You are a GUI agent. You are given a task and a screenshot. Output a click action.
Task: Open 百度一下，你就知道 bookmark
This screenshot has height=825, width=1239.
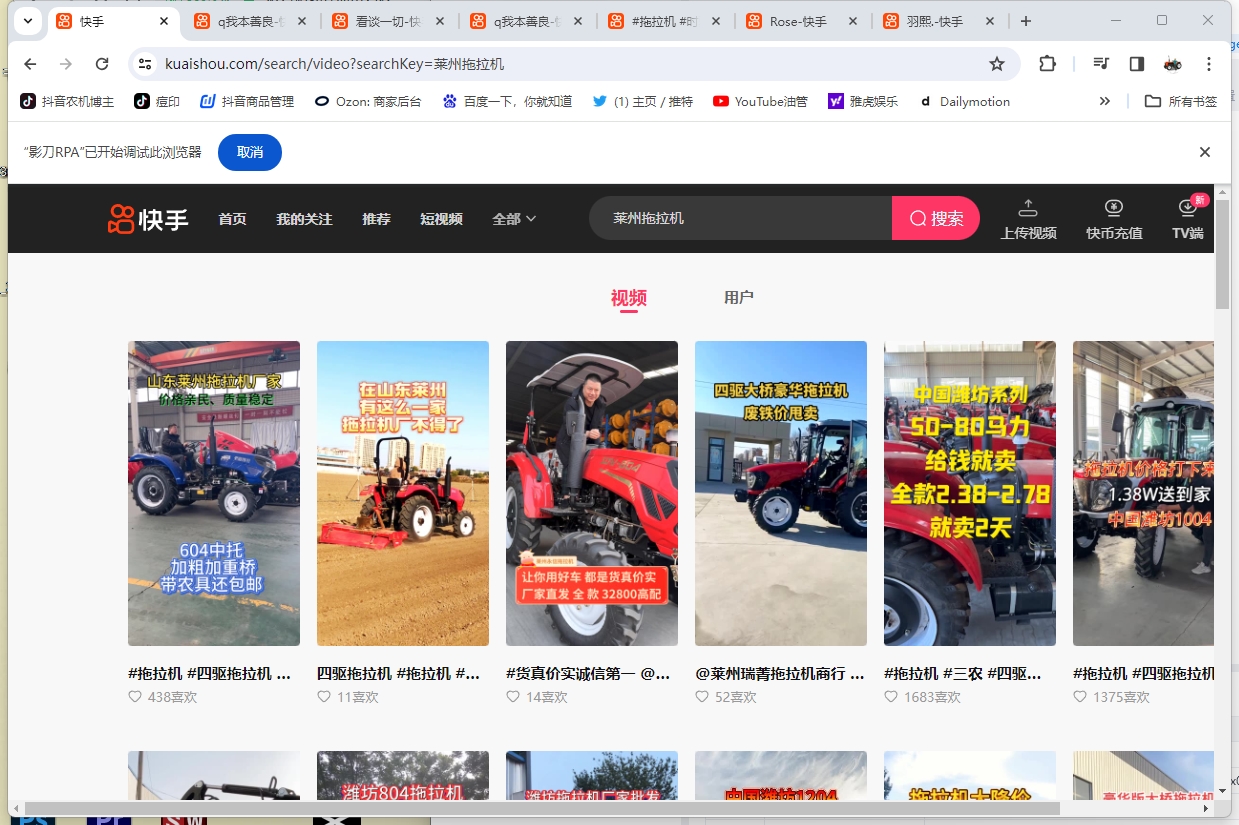pyautogui.click(x=507, y=101)
